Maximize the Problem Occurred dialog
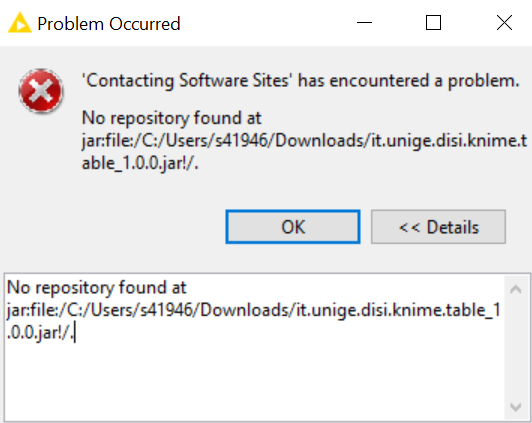 pos(433,23)
